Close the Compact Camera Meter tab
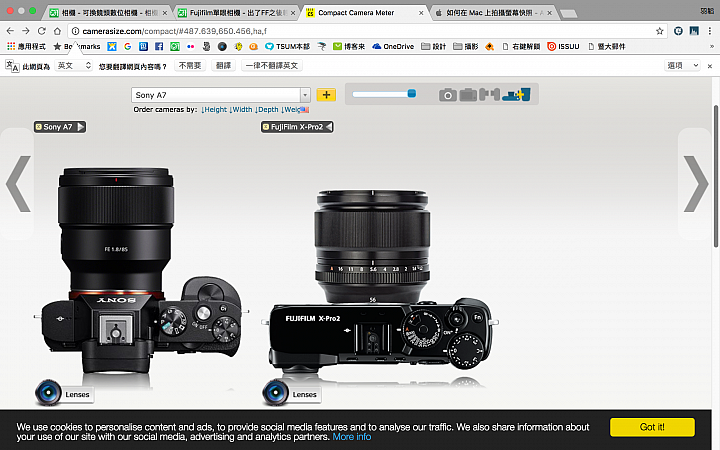Viewport: 720px width, 450px height. pos(421,13)
